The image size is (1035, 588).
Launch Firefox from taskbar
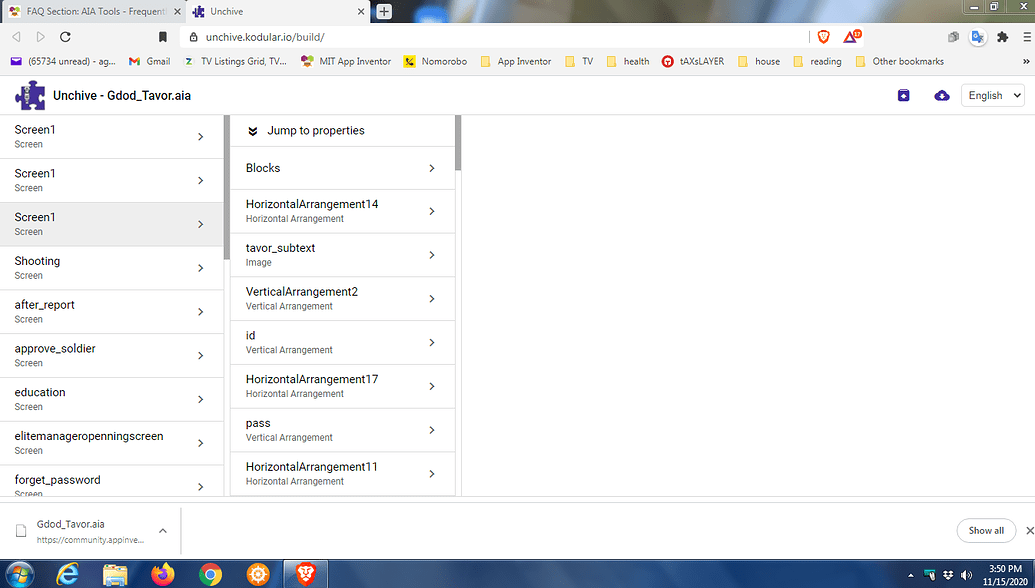click(x=162, y=575)
